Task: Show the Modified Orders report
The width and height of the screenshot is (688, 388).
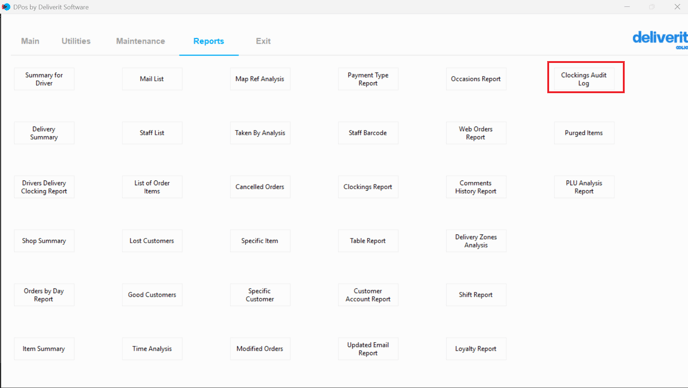Action: pyautogui.click(x=260, y=349)
